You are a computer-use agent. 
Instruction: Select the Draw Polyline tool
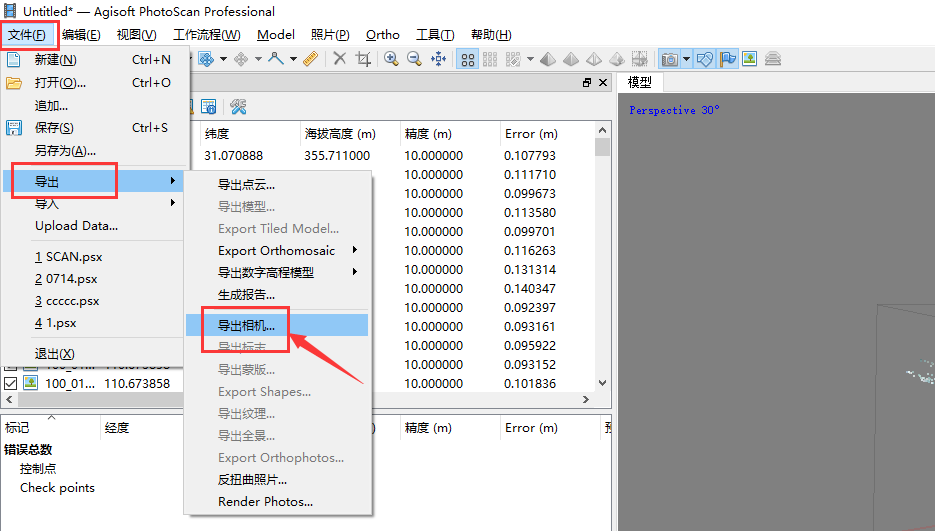tap(275, 59)
